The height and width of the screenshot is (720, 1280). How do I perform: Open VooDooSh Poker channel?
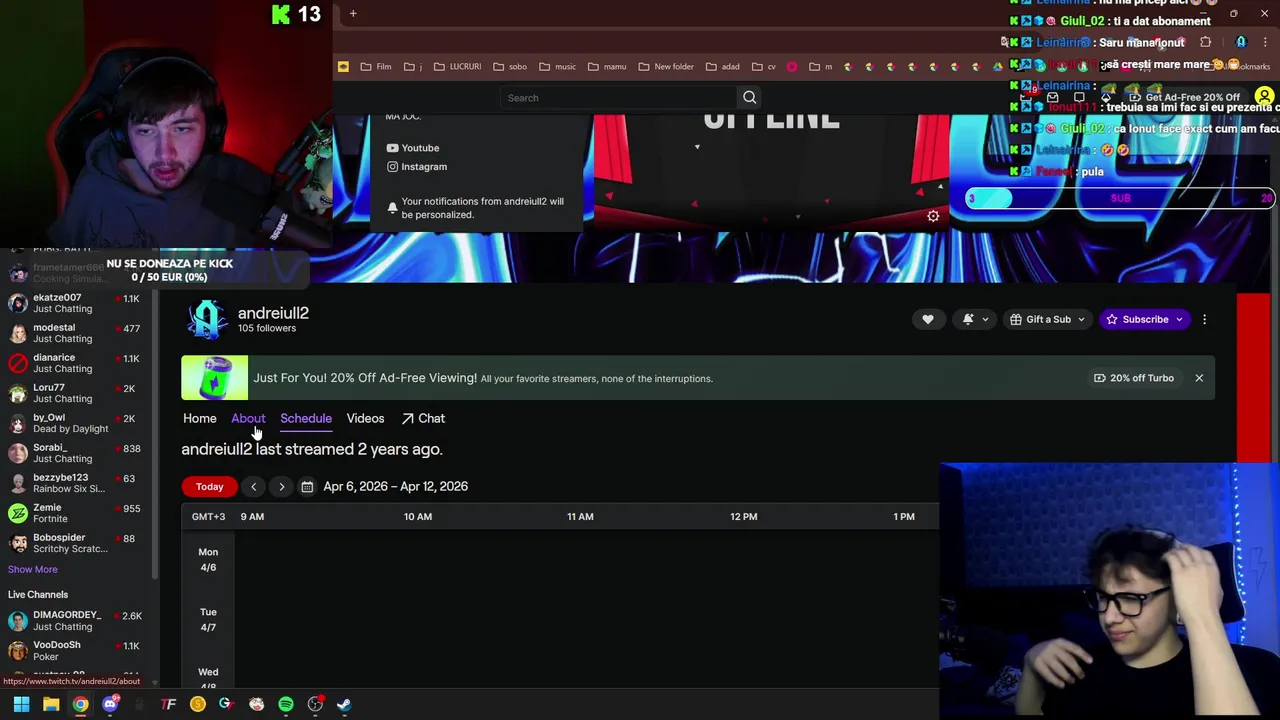pyautogui.click(x=75, y=650)
